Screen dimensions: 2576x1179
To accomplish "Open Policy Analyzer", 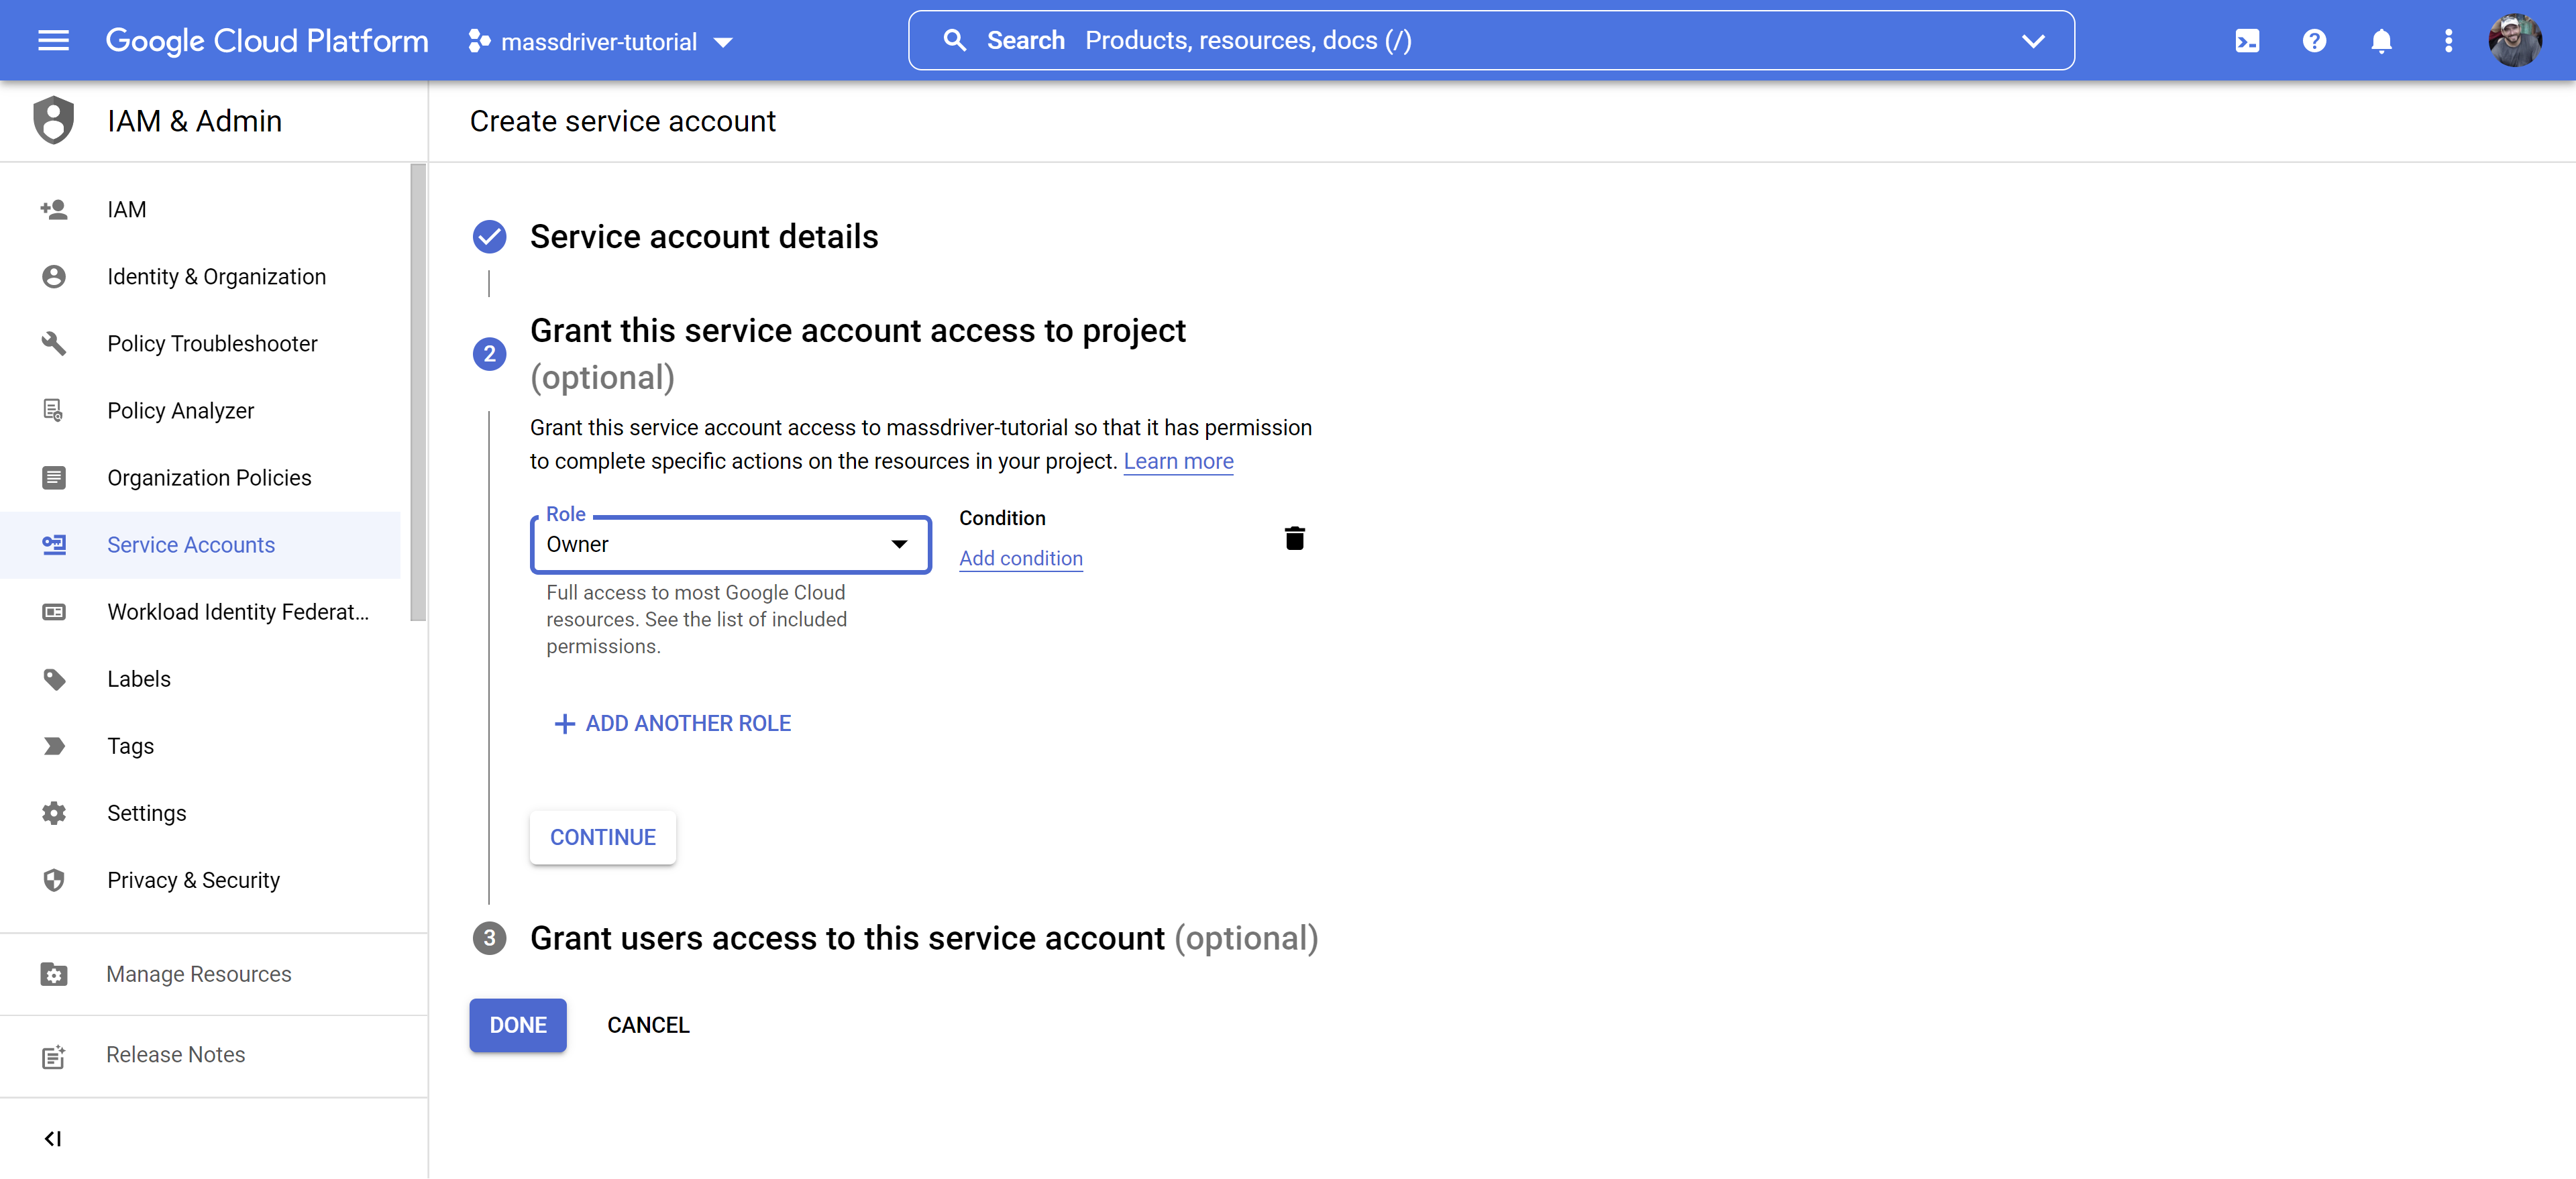I will pyautogui.click(x=181, y=411).
